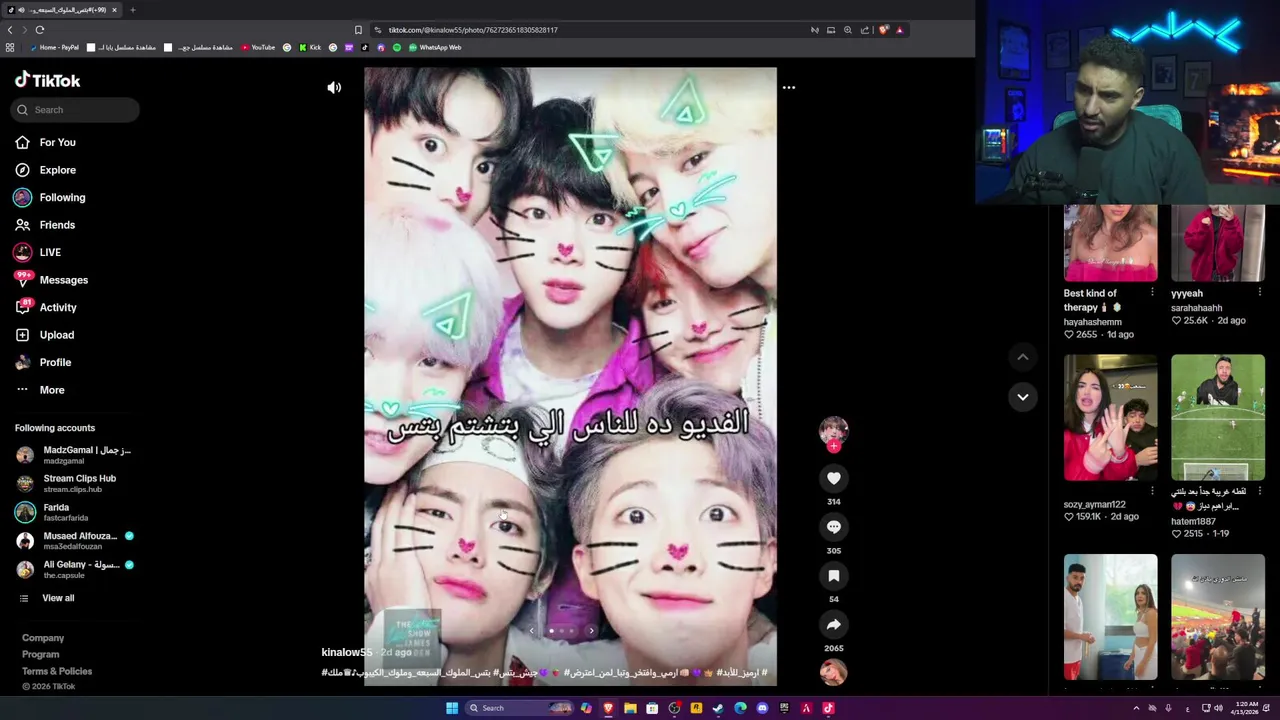Open the zoom magnifier icon in the address bar
Image resolution: width=1280 pixels, height=720 pixels.
(848, 30)
